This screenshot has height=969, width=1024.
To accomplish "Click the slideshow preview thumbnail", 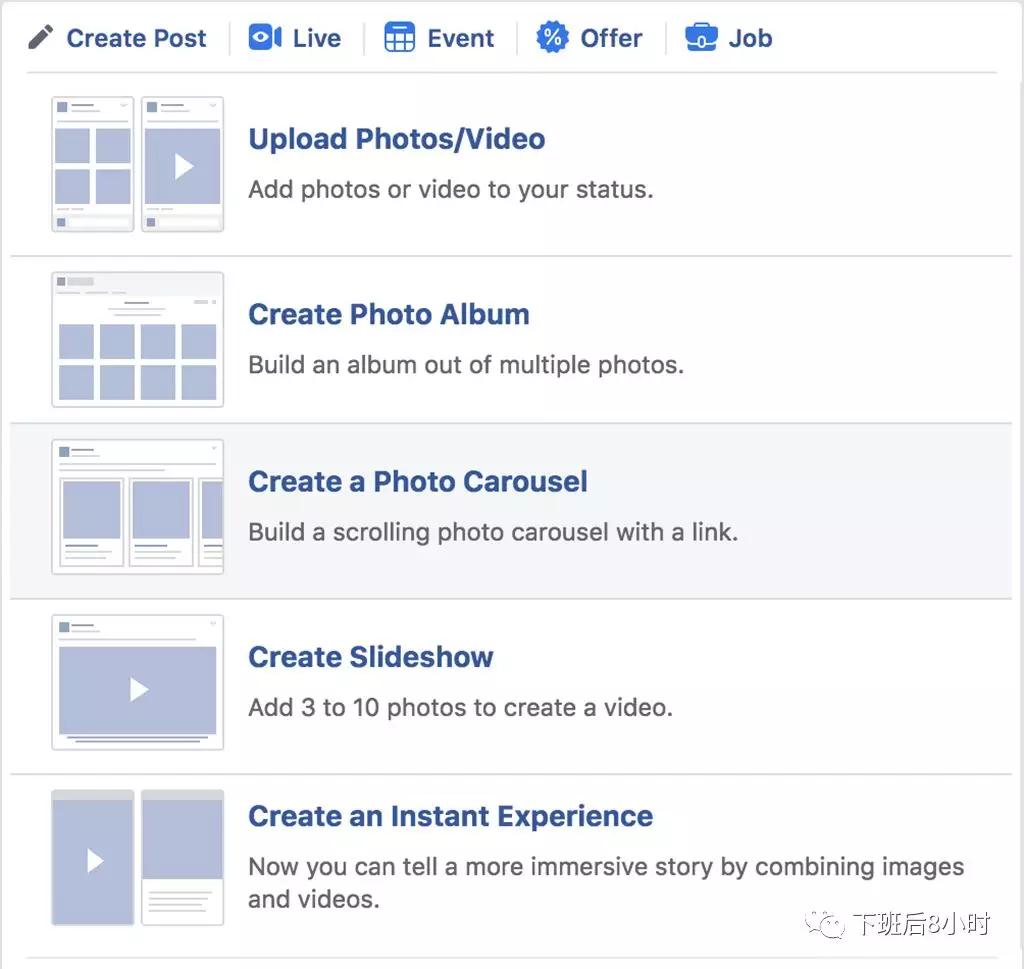I will 137,683.
